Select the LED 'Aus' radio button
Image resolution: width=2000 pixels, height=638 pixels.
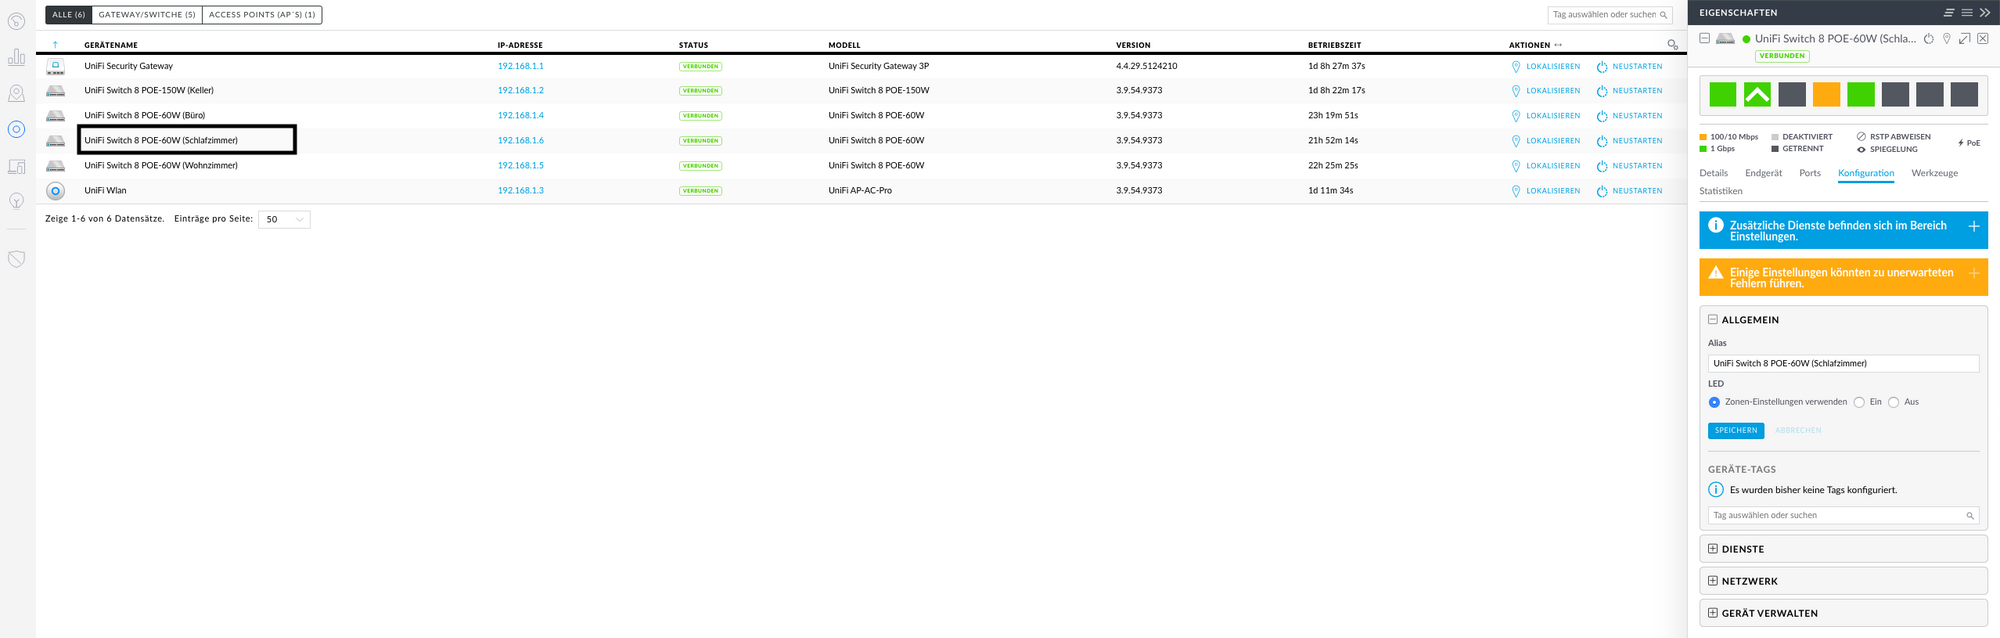[1894, 402]
